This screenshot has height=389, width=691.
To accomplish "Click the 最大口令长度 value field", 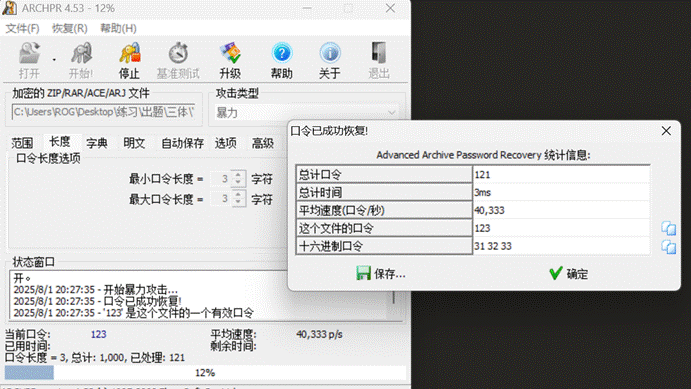I will click(x=221, y=199).
